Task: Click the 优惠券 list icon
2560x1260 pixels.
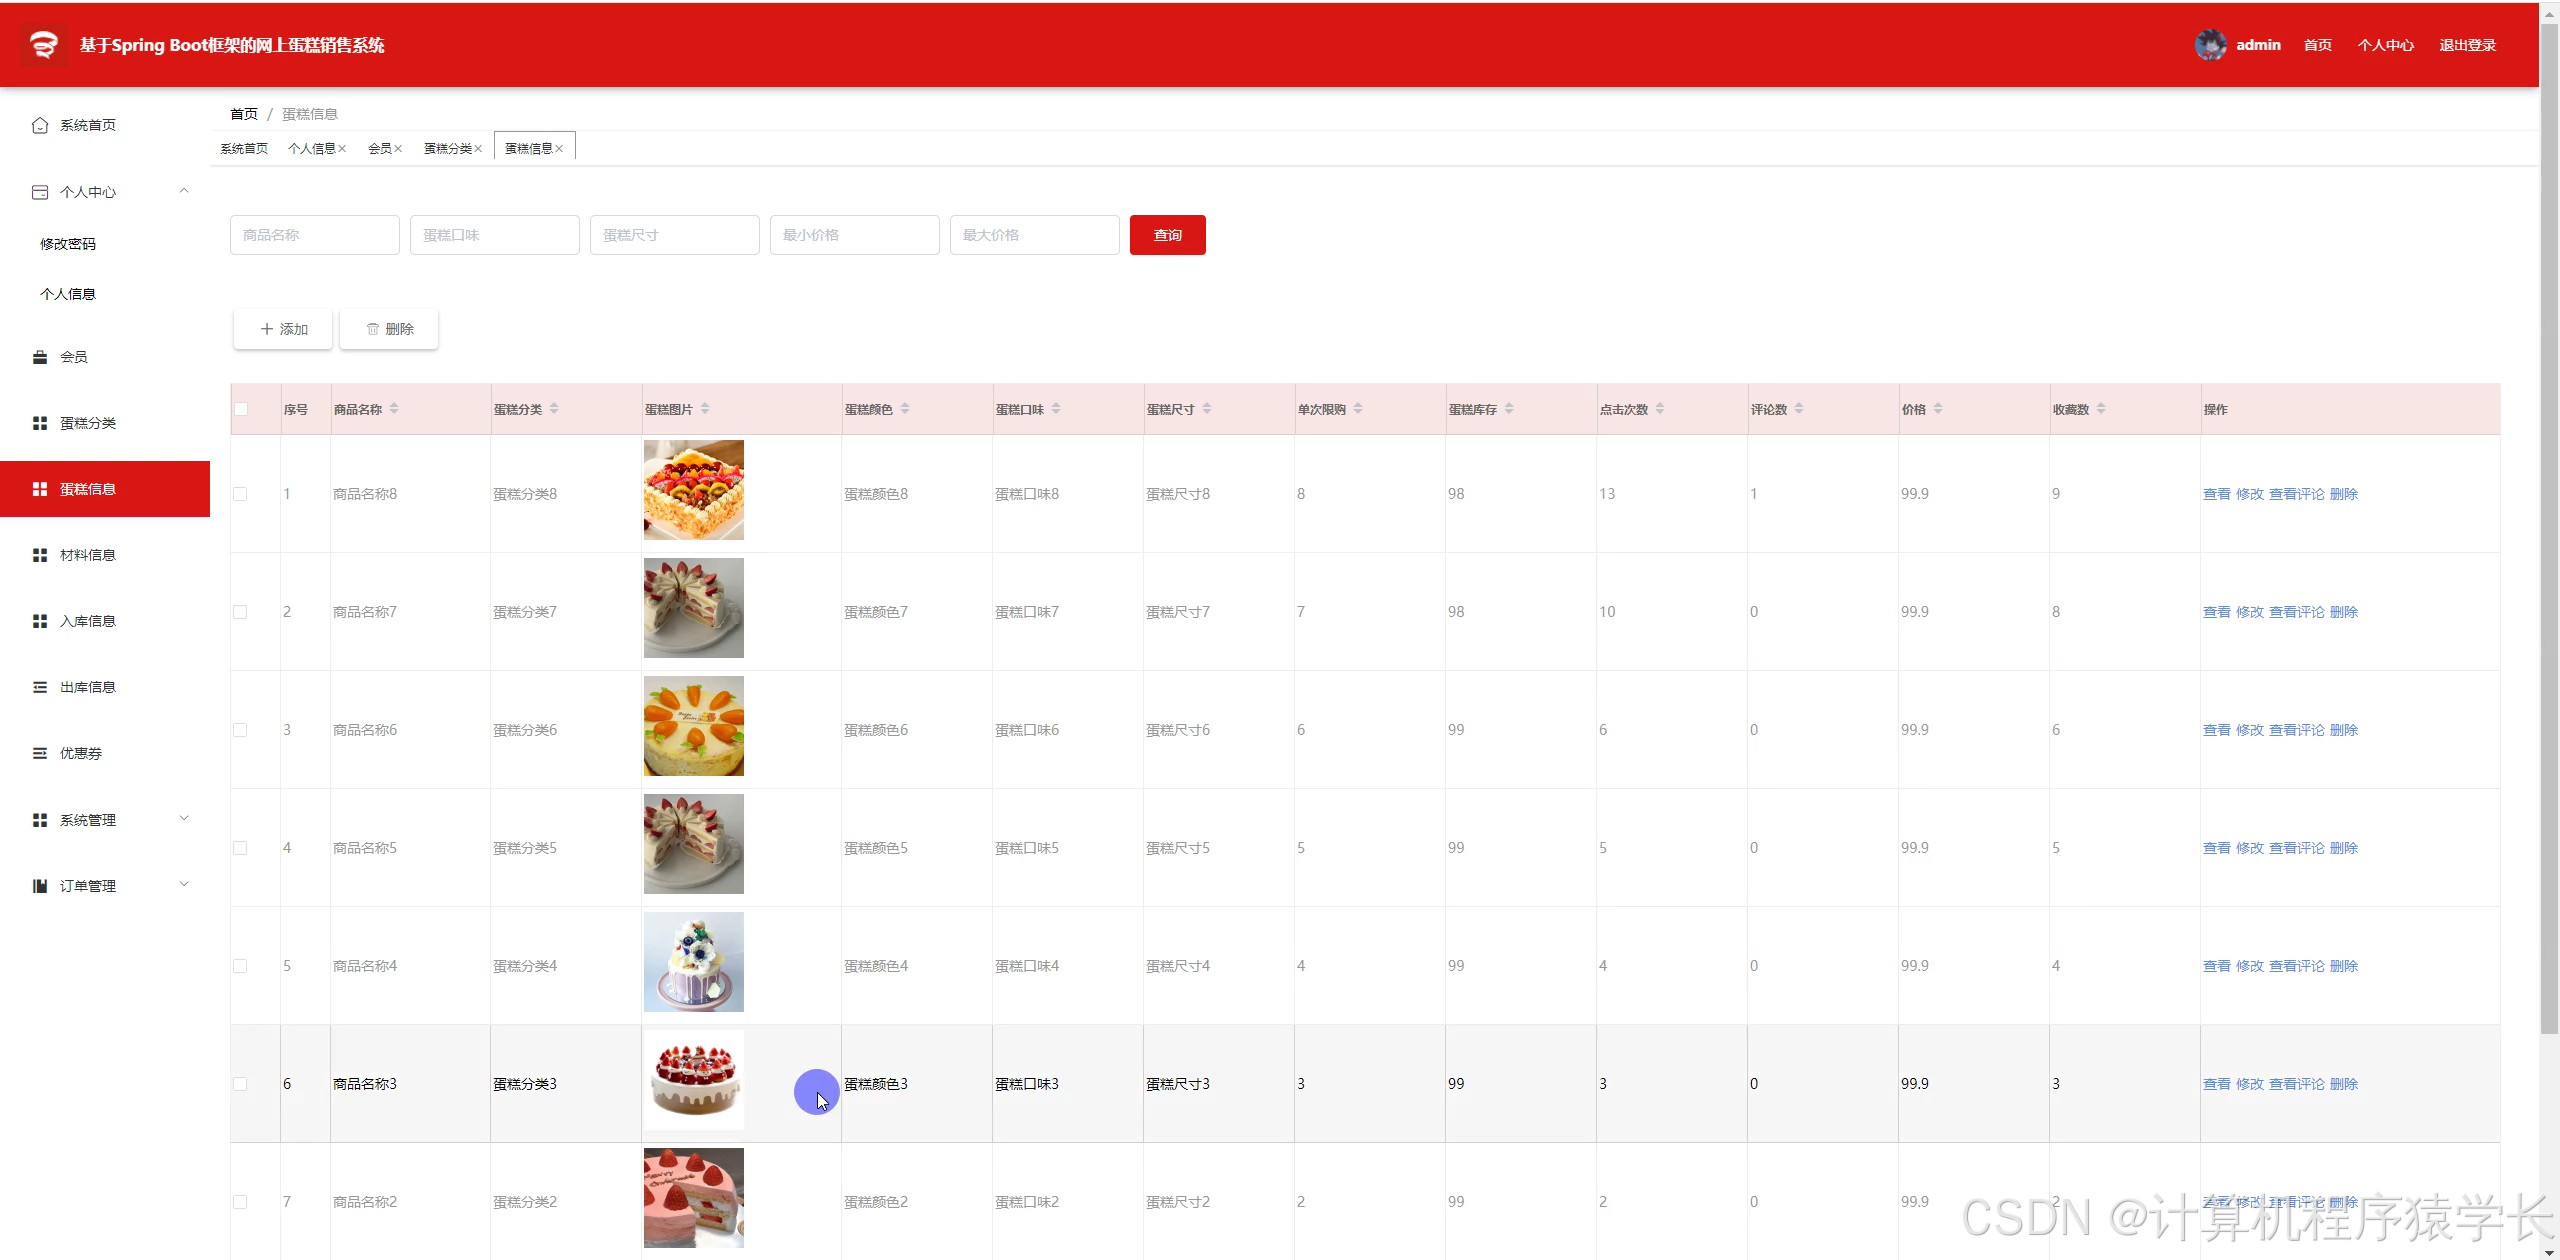Action: (x=40, y=753)
